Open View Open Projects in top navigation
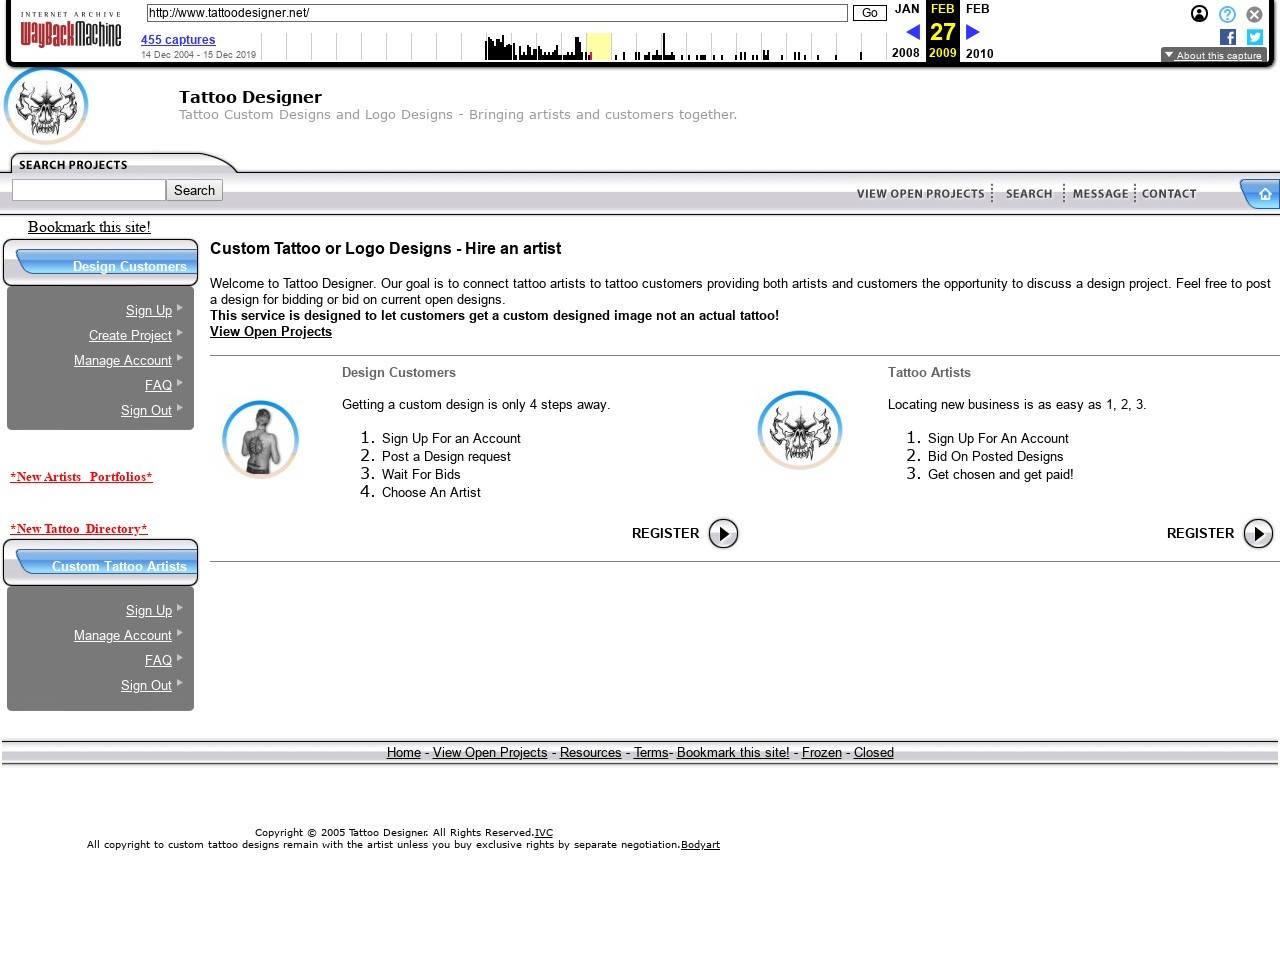 tap(920, 194)
